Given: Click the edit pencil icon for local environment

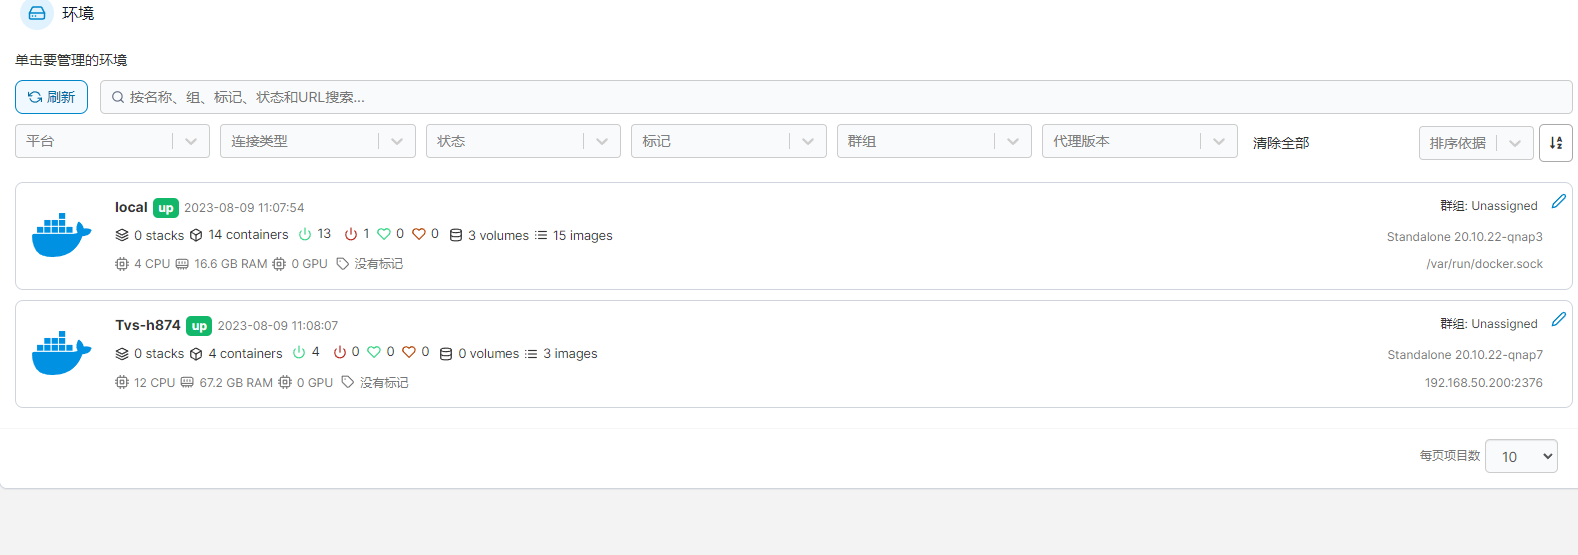Looking at the screenshot, I should pyautogui.click(x=1558, y=202).
